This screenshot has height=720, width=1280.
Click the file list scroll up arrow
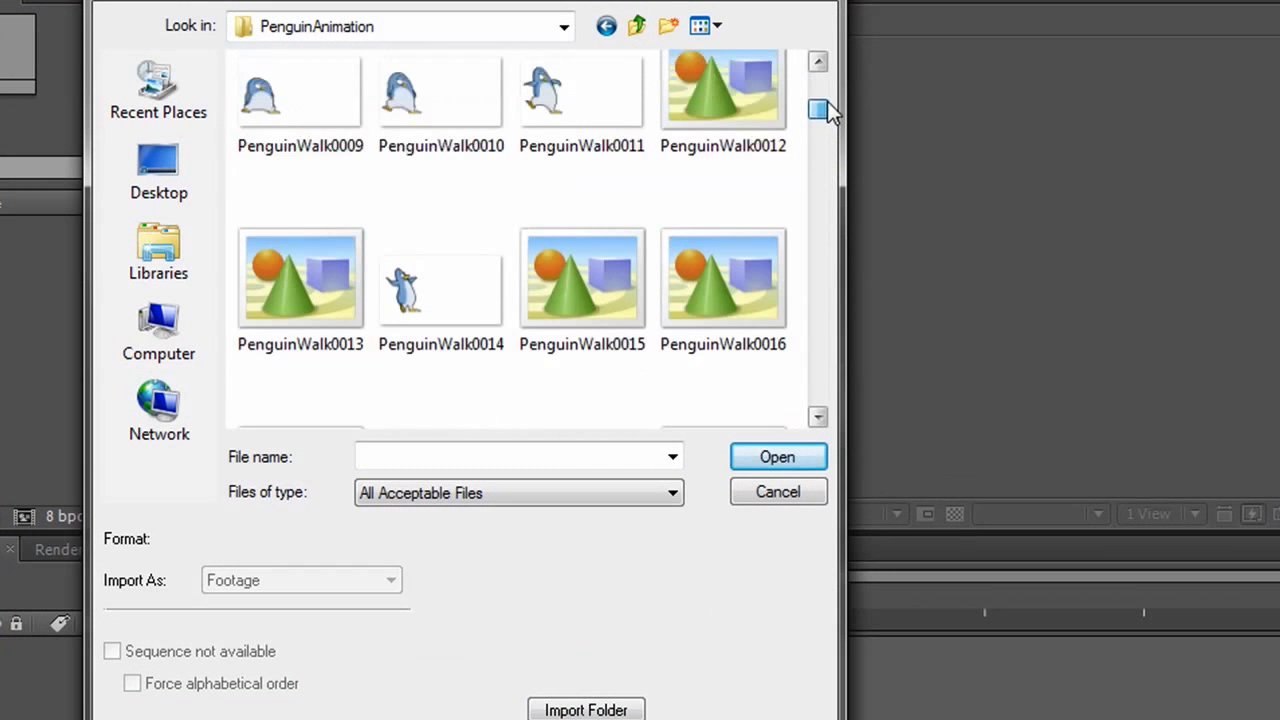pos(818,62)
